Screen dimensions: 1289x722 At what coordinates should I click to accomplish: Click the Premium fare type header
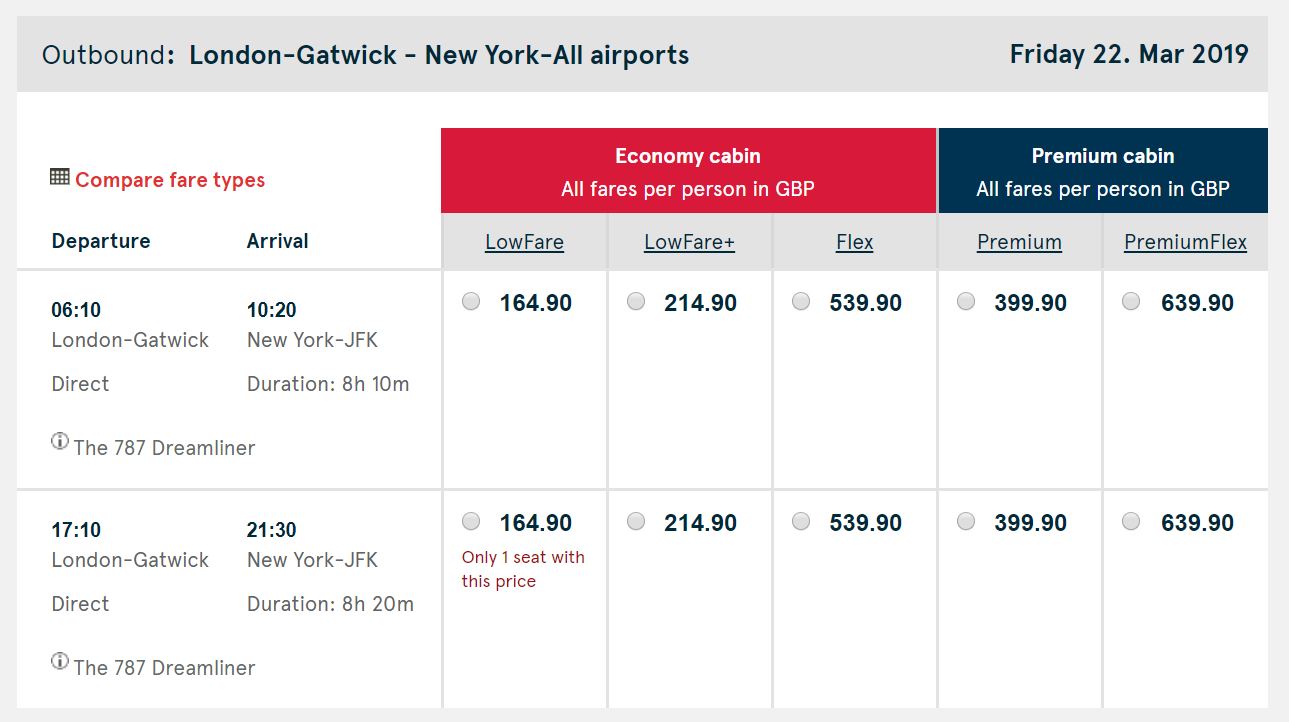click(1019, 242)
